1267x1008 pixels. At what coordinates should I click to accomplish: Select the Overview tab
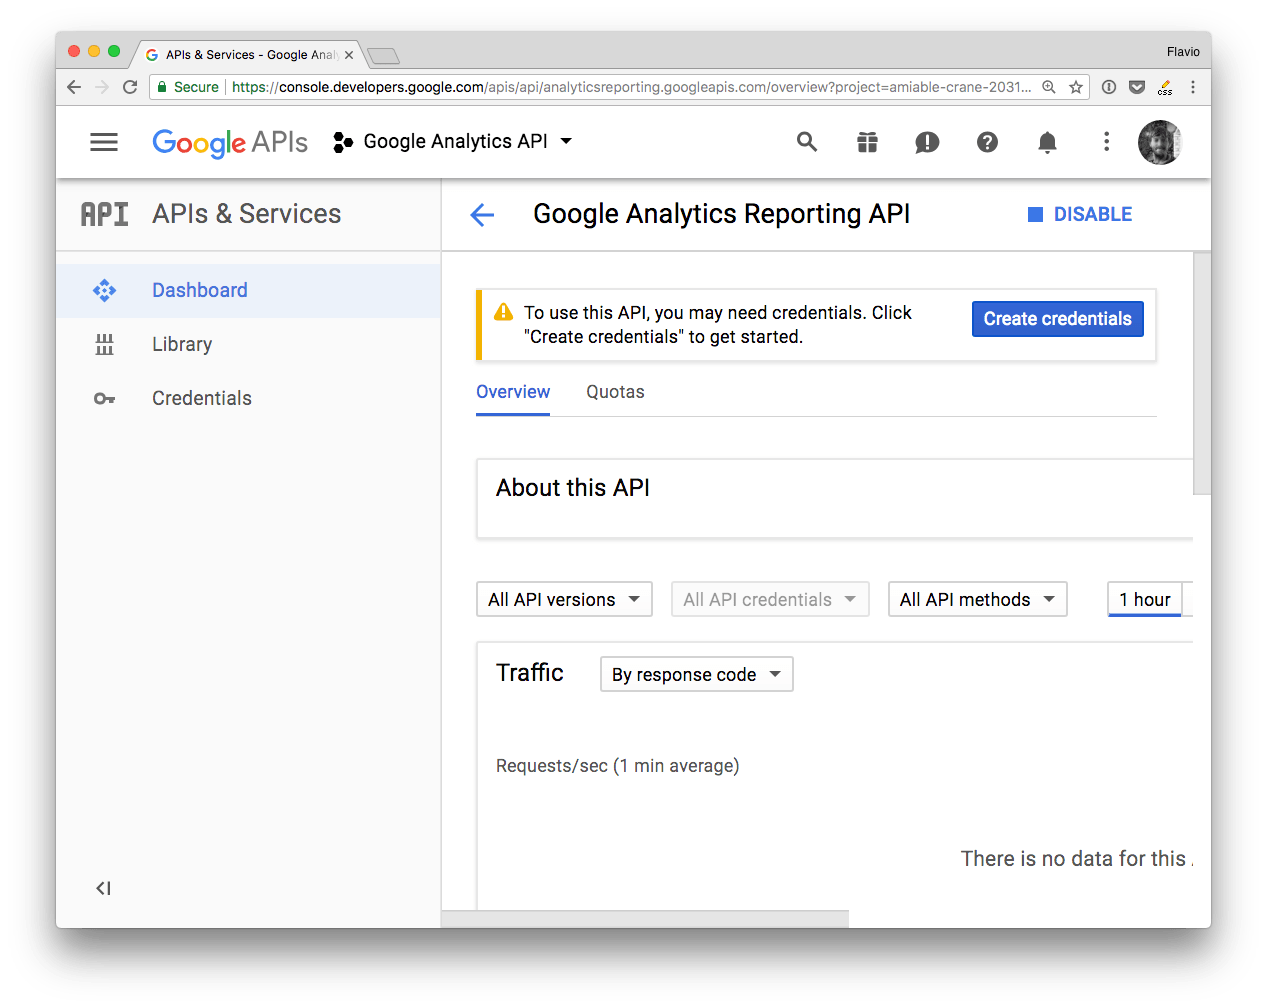coord(513,392)
